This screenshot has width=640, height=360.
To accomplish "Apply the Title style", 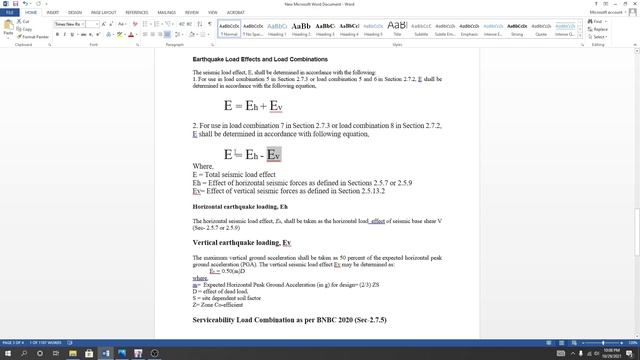I will point(397,29).
